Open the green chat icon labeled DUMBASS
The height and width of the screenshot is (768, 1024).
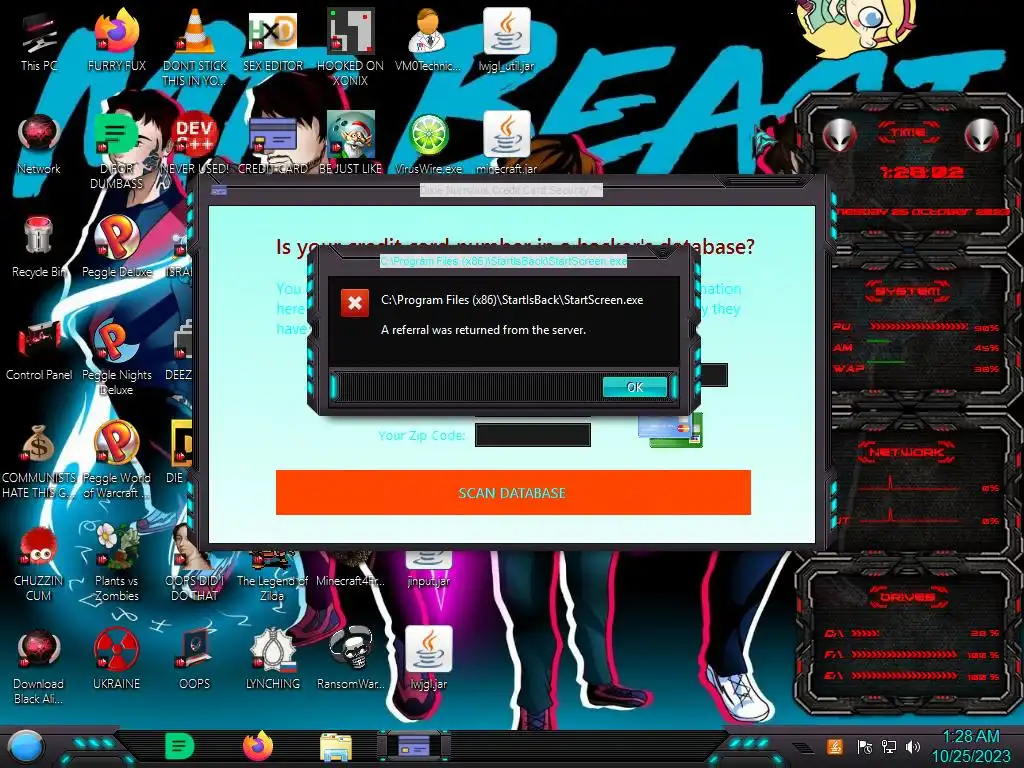pos(117,150)
